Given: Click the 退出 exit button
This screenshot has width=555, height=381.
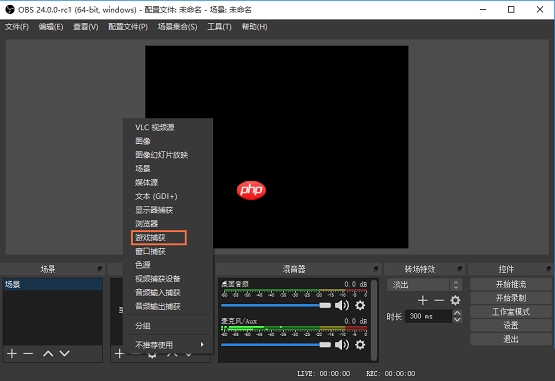Looking at the screenshot, I should tap(510, 339).
